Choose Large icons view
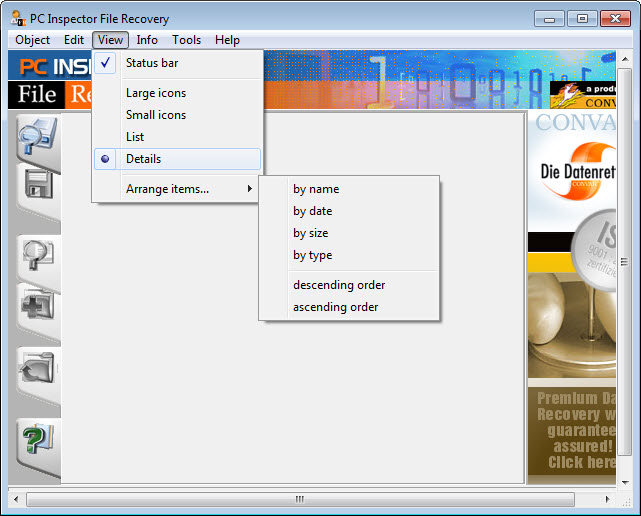 pyautogui.click(x=177, y=93)
